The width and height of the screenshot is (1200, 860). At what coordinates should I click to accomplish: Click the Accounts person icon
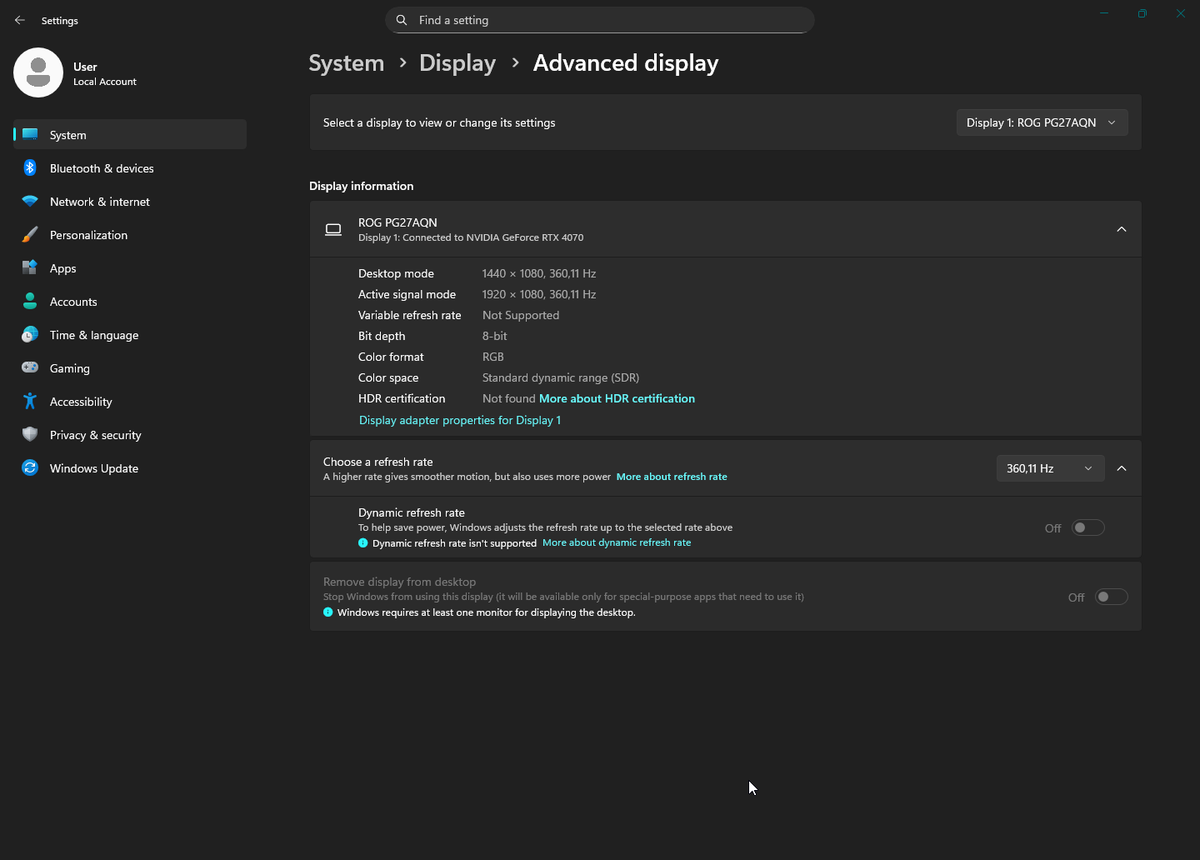(x=30, y=301)
